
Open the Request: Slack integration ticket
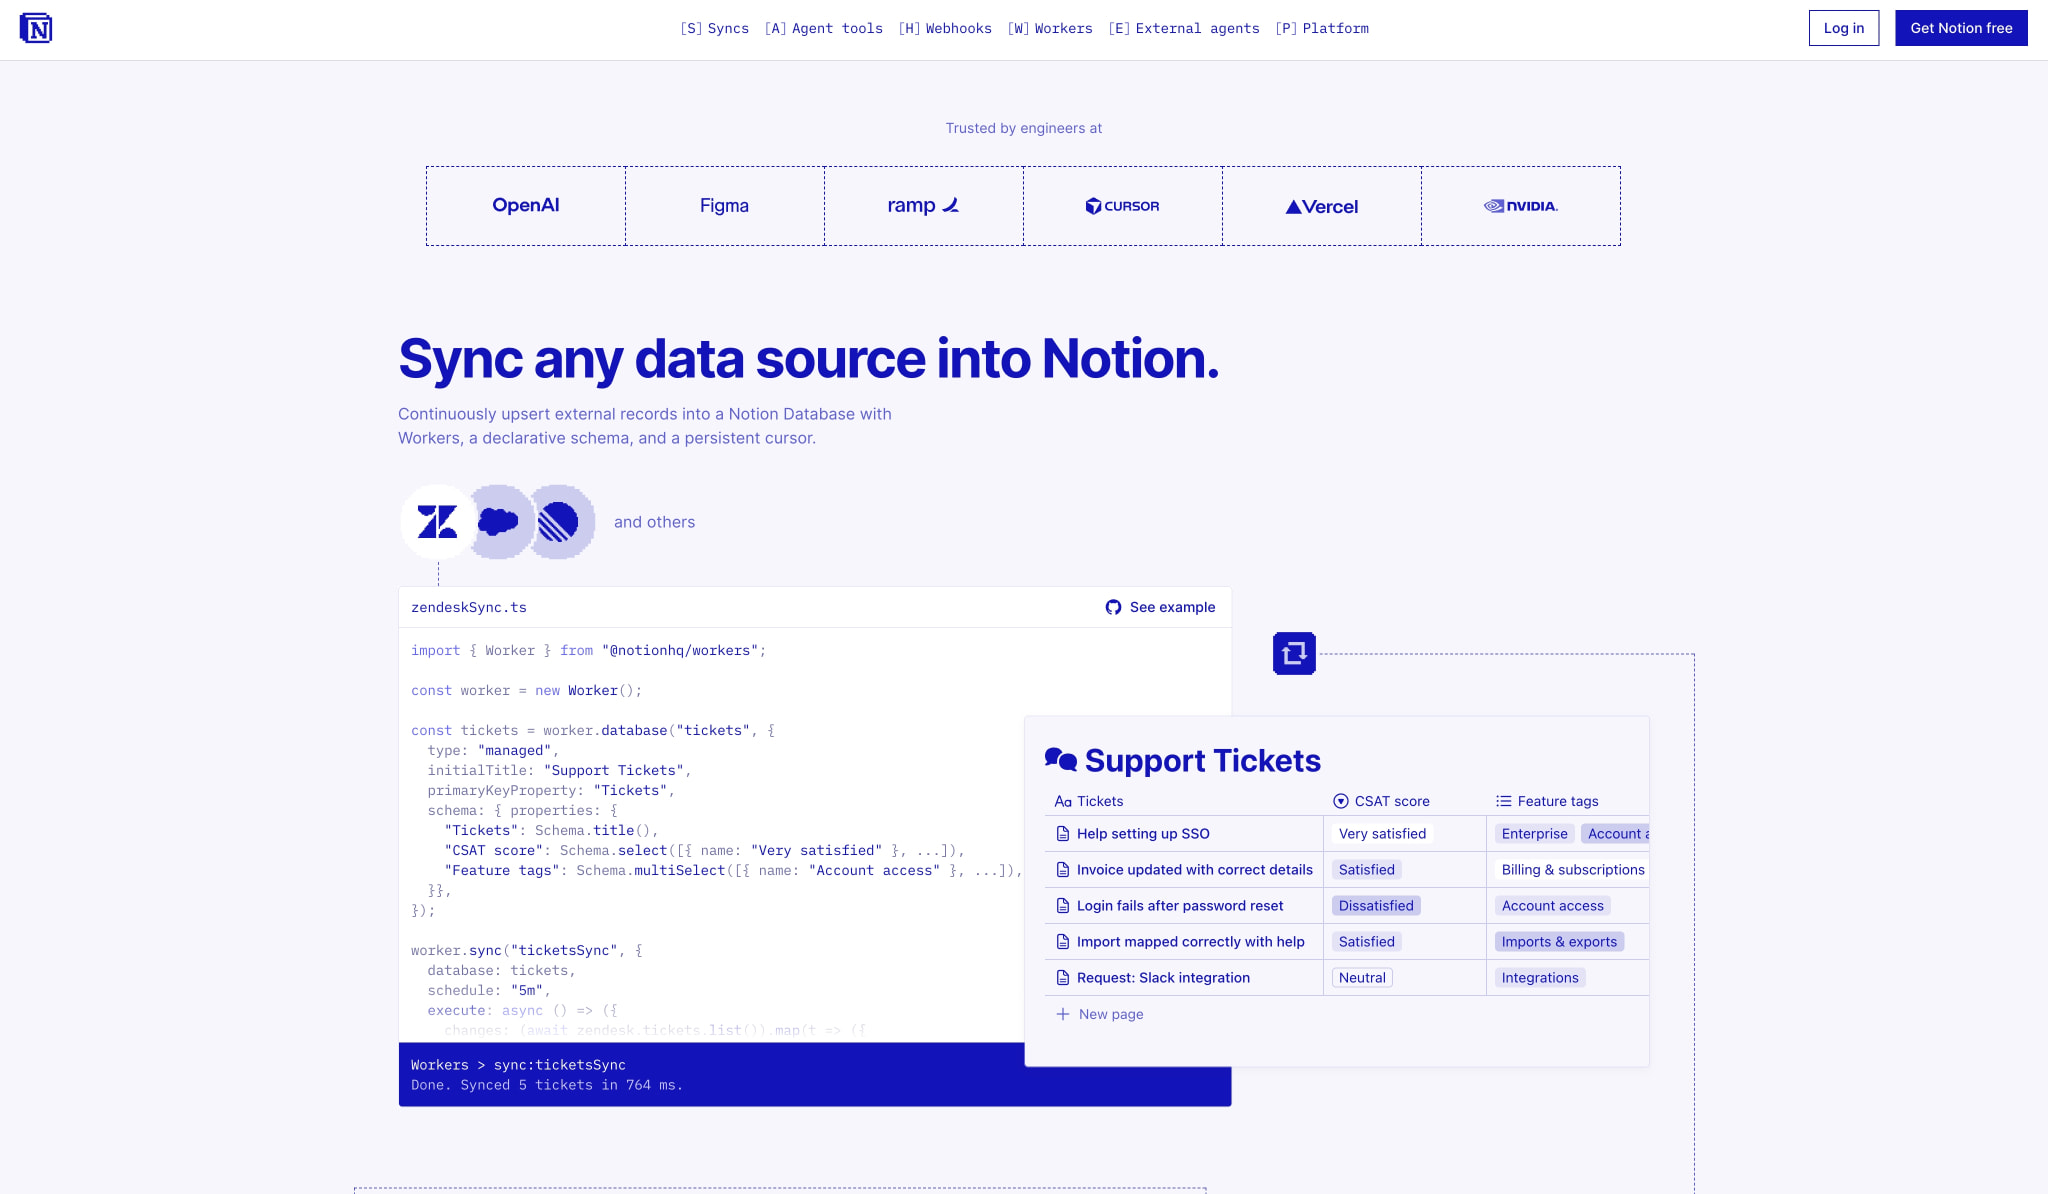click(1163, 978)
